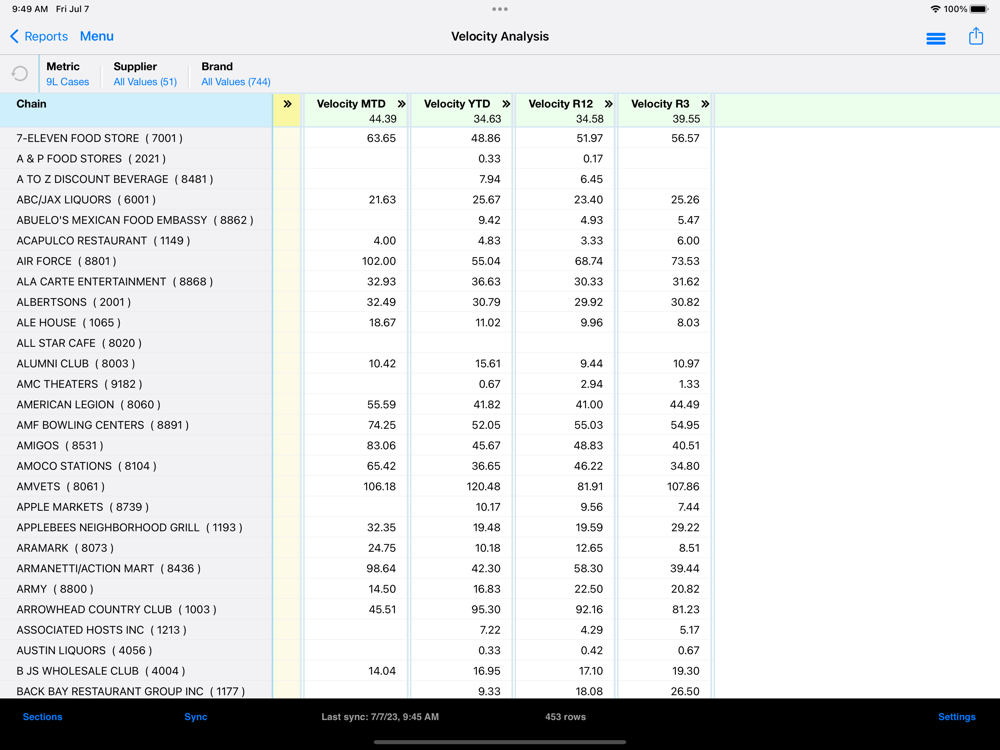This screenshot has width=1000, height=750.
Task: Expand Velocity MTD column chevrons
Action: [401, 104]
